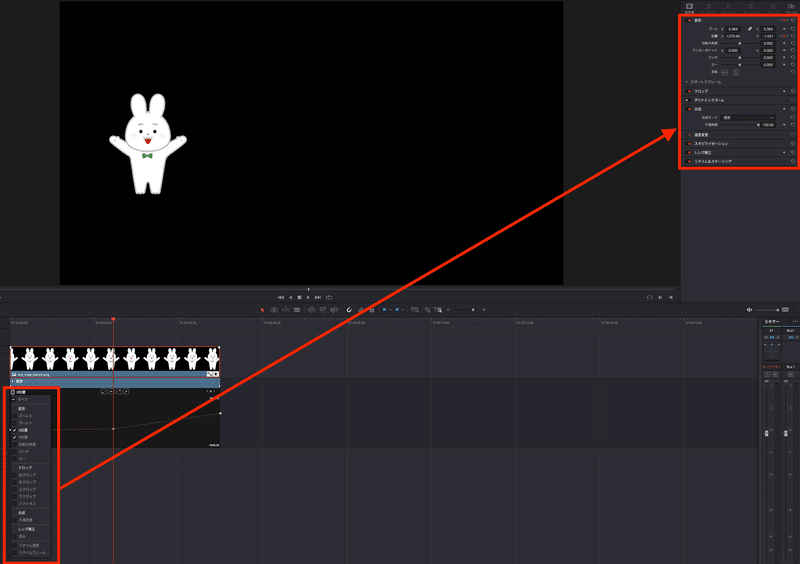The width and height of the screenshot is (800, 564).
Task: Toggle the 変形 (Transform) section switch
Action: coord(689,20)
